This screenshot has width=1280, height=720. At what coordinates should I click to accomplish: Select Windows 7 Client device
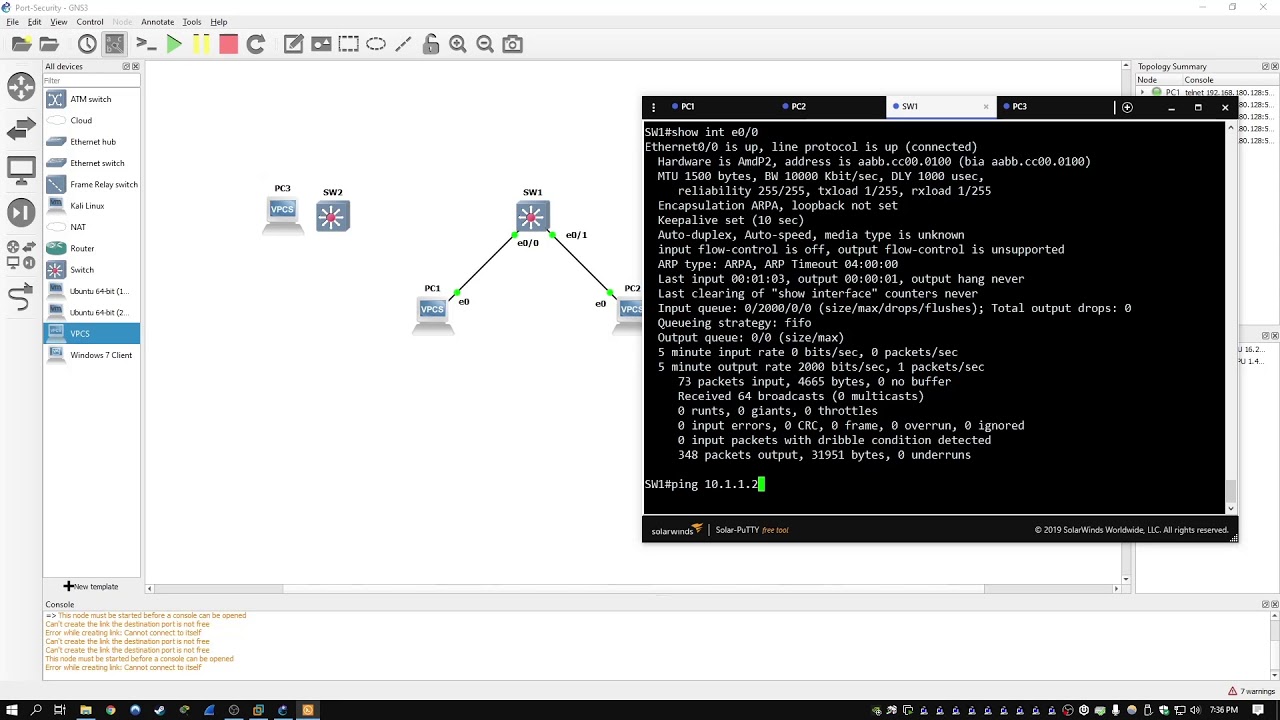tap(91, 355)
